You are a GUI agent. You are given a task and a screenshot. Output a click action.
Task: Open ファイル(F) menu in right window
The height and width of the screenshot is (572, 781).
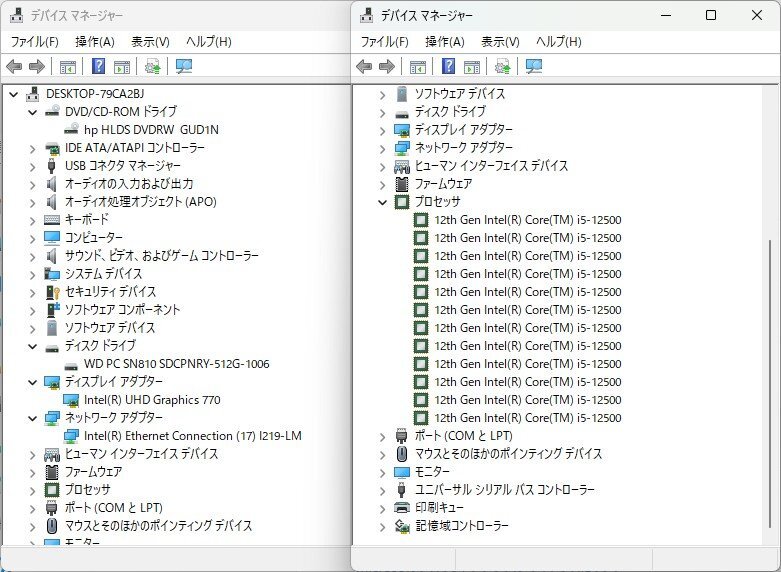[385, 42]
